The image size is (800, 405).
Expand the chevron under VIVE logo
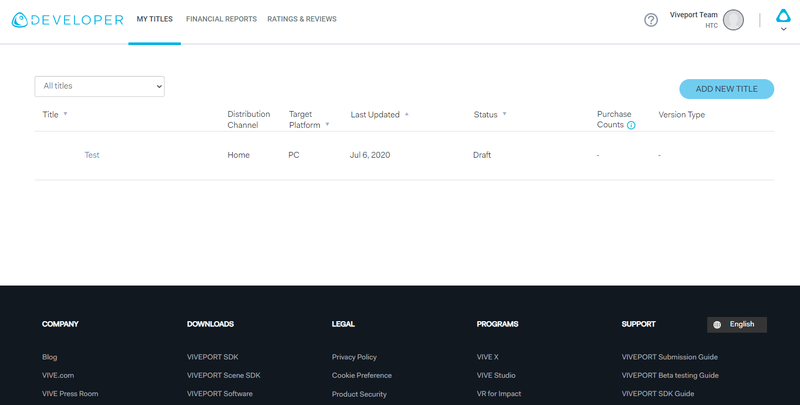[x=784, y=29]
